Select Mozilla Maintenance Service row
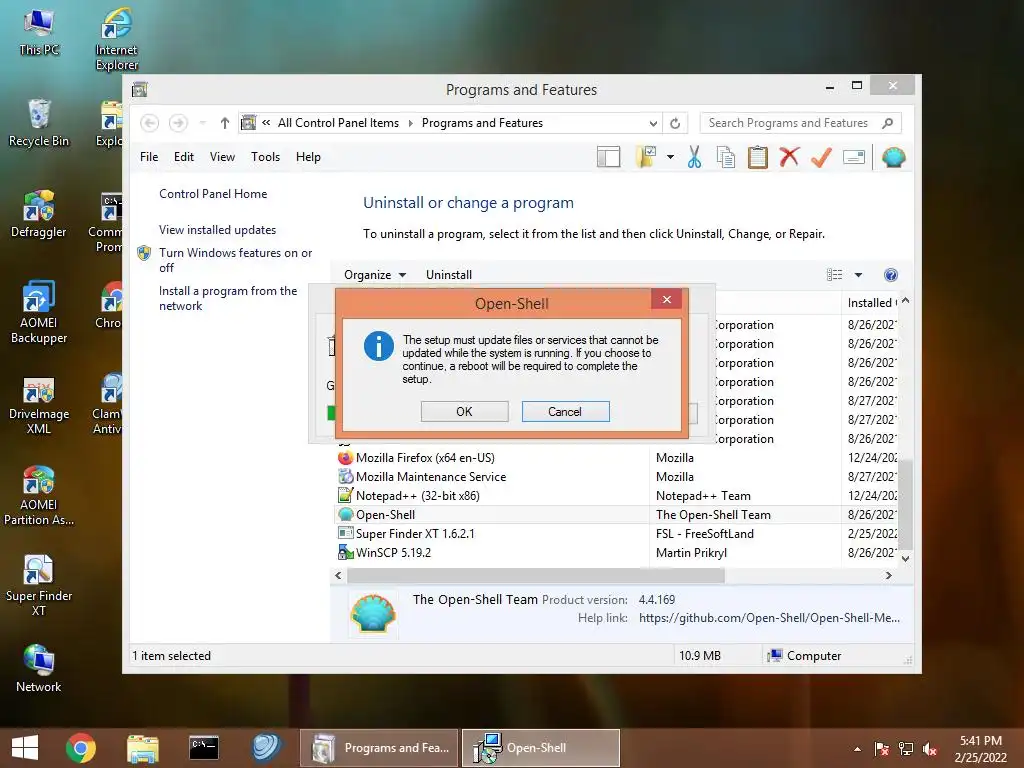The height and width of the screenshot is (768, 1024). (617, 477)
